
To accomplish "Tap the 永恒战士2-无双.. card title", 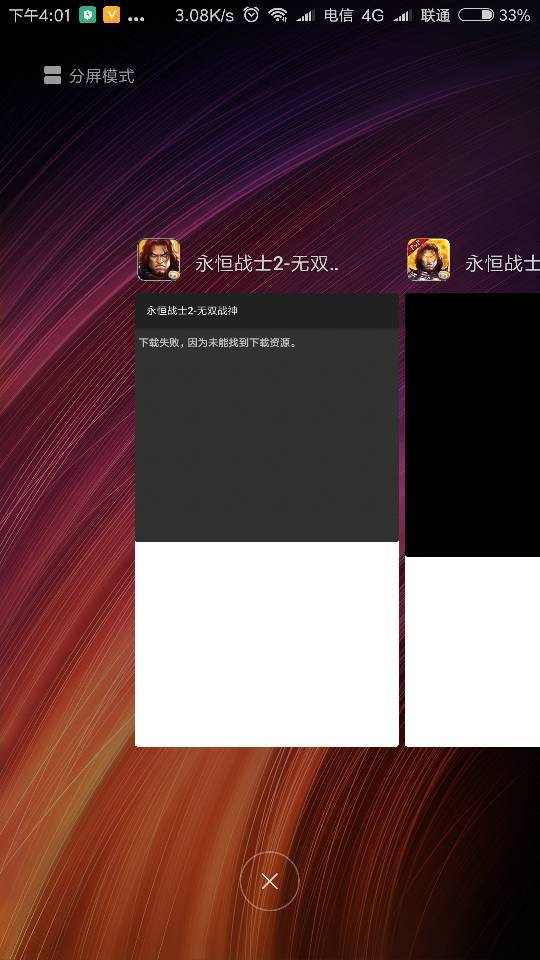I will coord(267,264).
